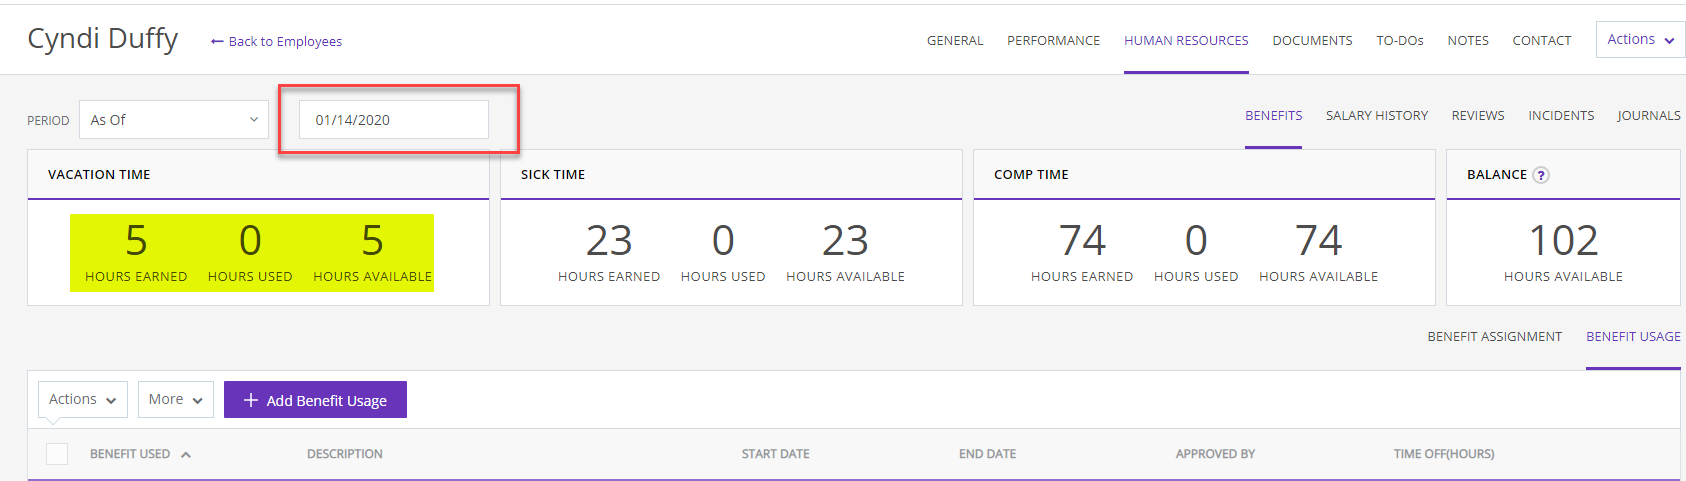Click the Add Benefit Usage button
The height and width of the screenshot is (481, 1686).
click(315, 400)
